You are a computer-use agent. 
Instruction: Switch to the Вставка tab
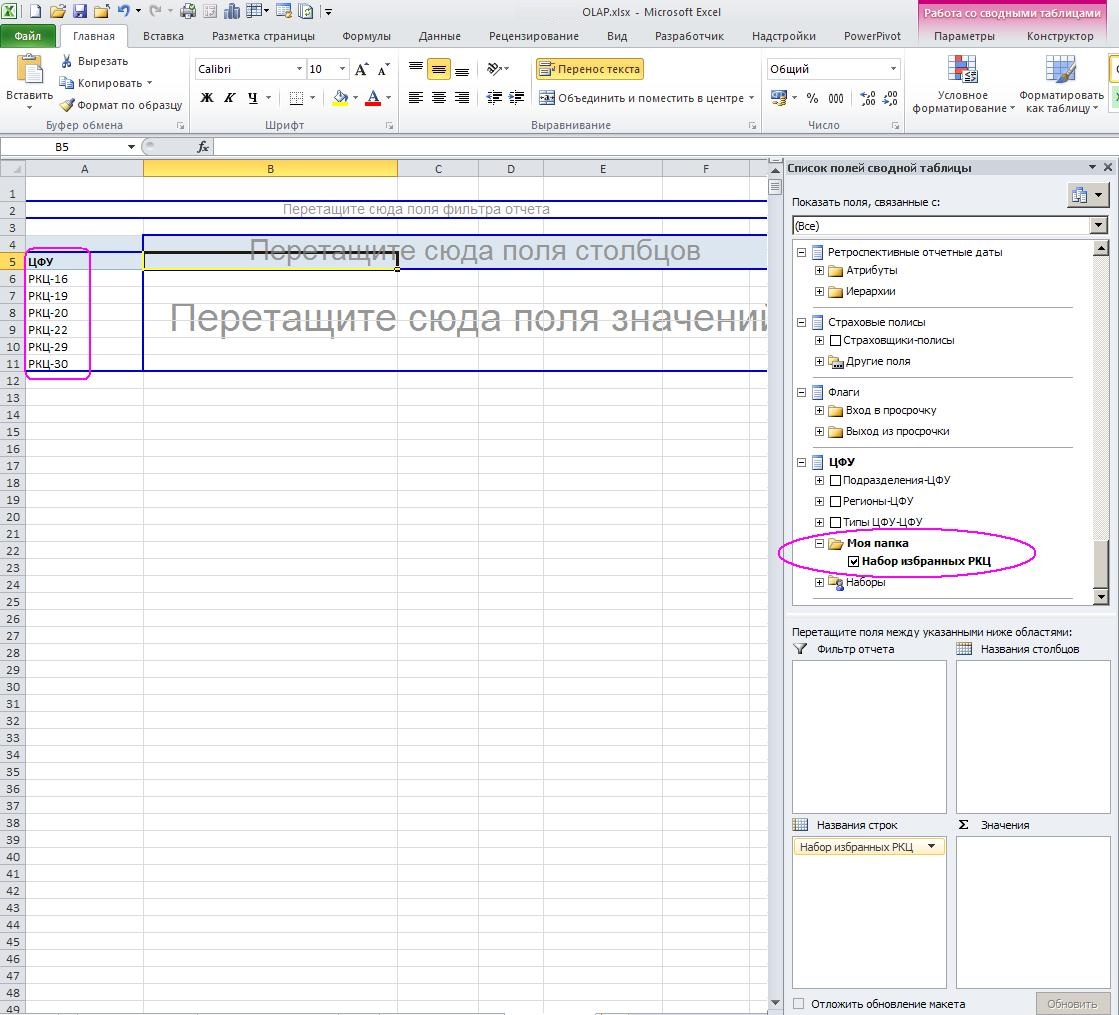pos(163,36)
